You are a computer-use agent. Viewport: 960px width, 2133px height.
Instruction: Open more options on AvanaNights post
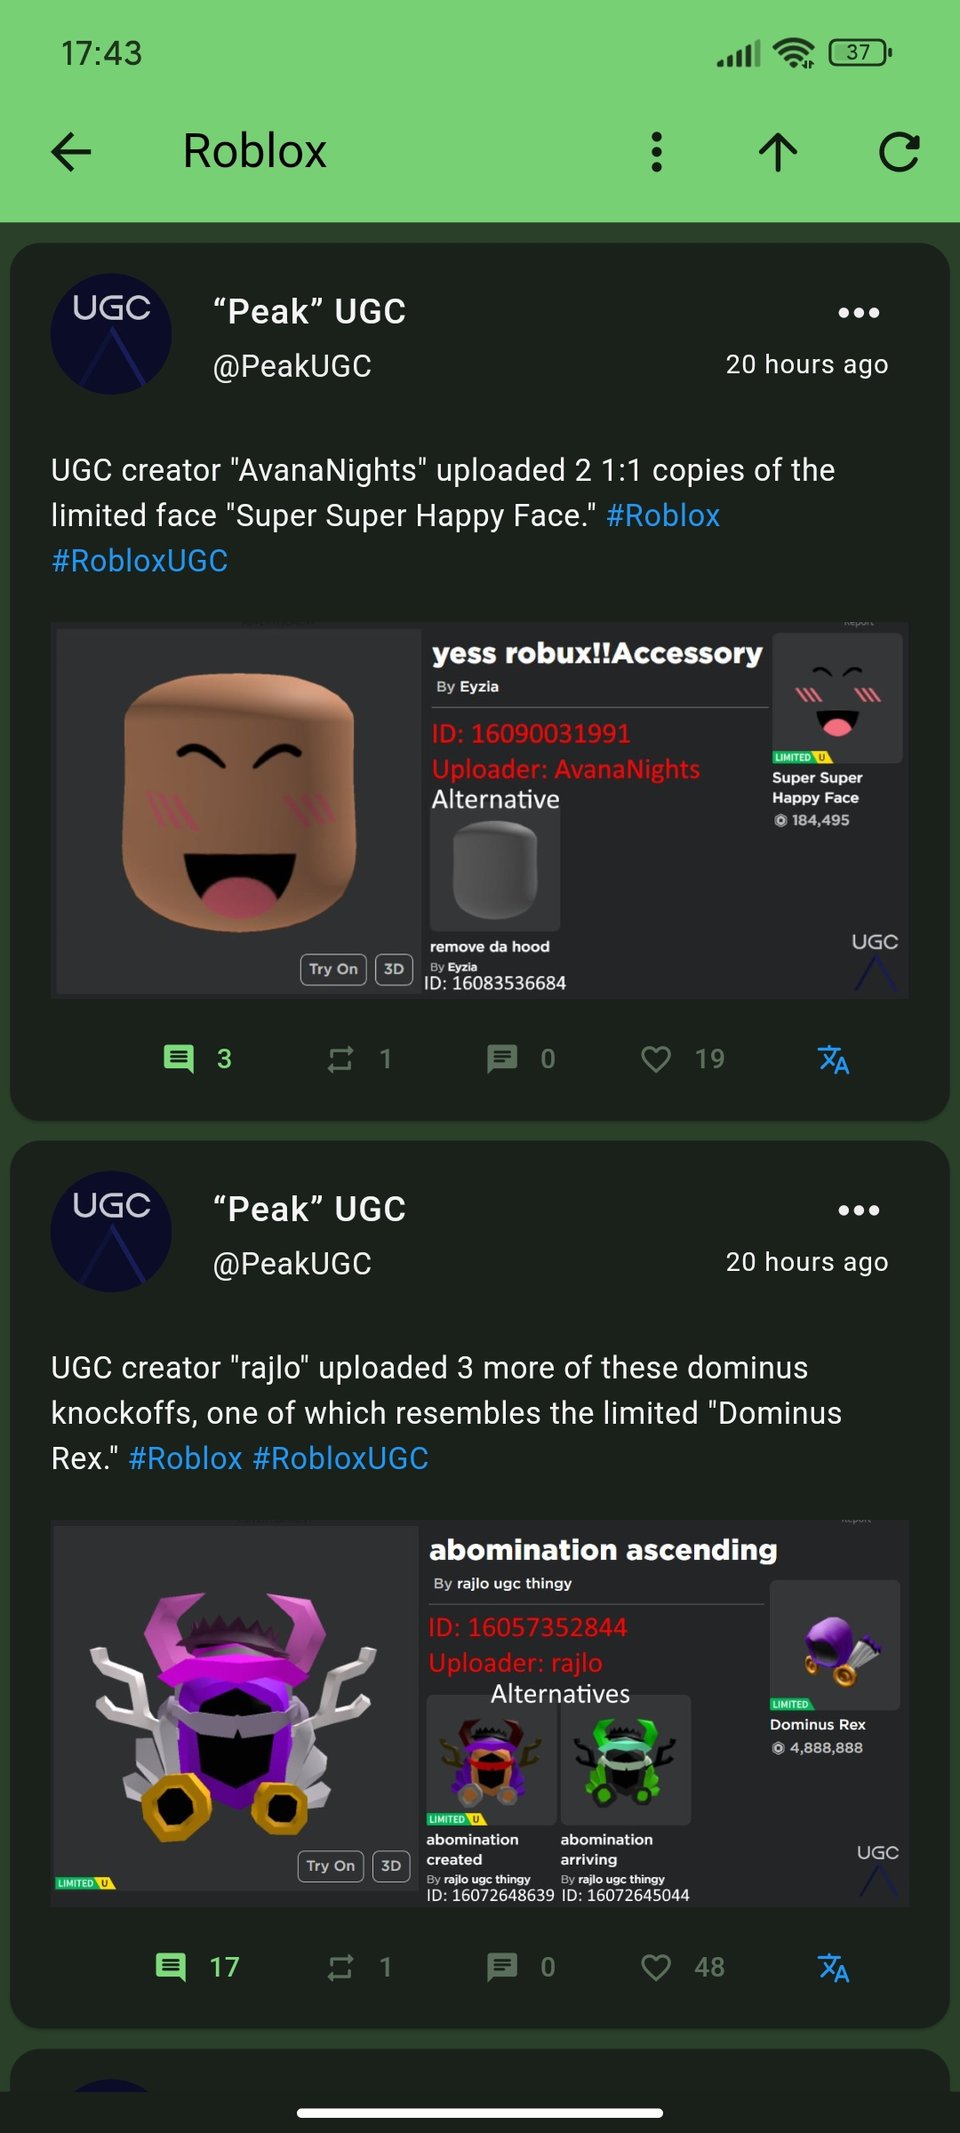(858, 313)
